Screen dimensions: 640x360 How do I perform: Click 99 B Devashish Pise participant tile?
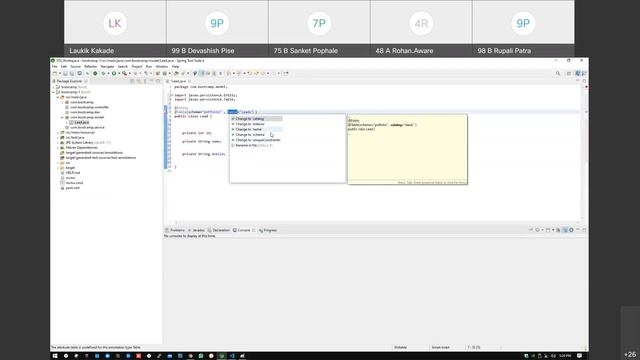pos(217,28)
